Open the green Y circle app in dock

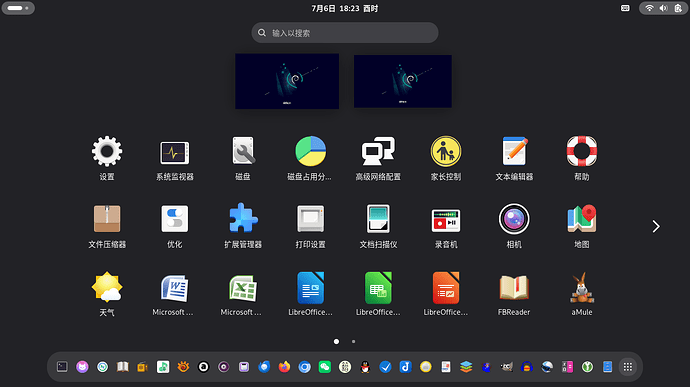tap(587, 367)
